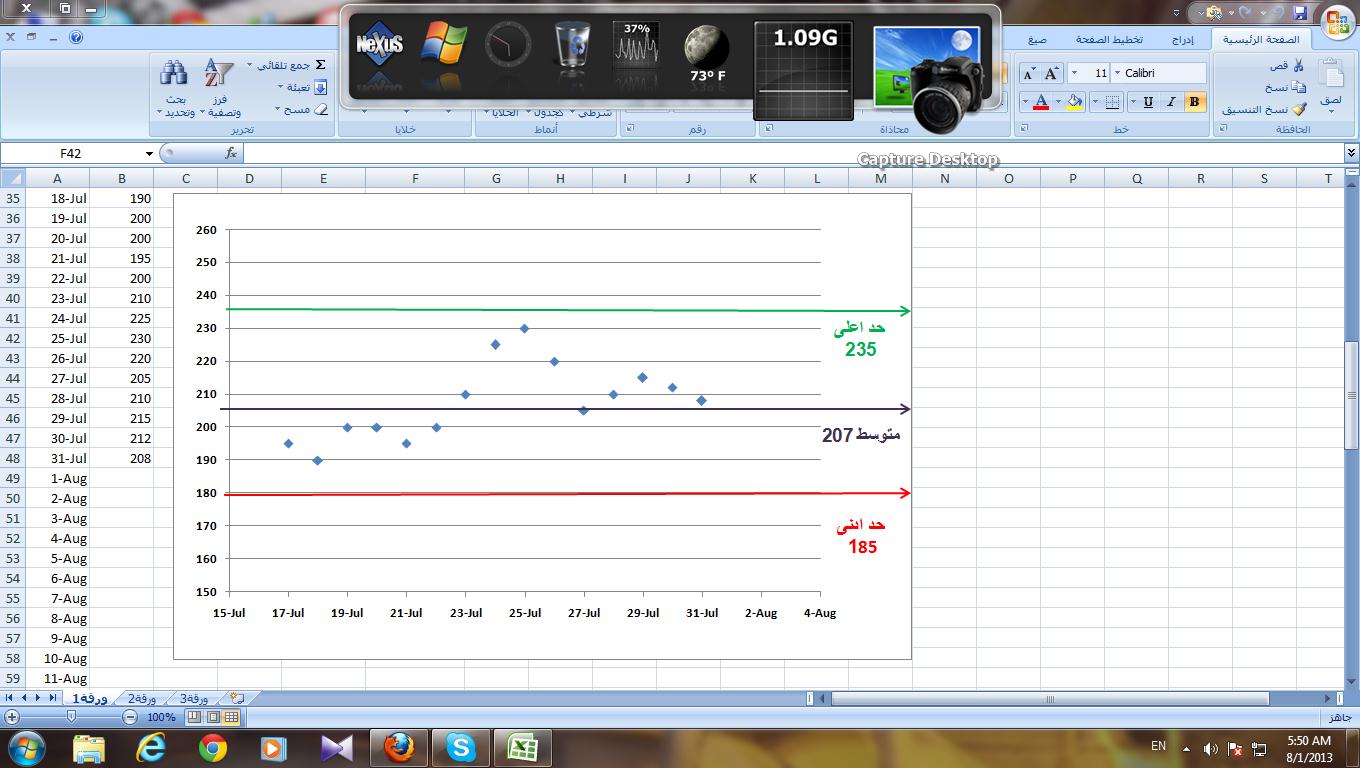Screen dimensions: 1360x768
Task: Click the Clear eraser icon
Action: pyautogui.click(x=320, y=109)
